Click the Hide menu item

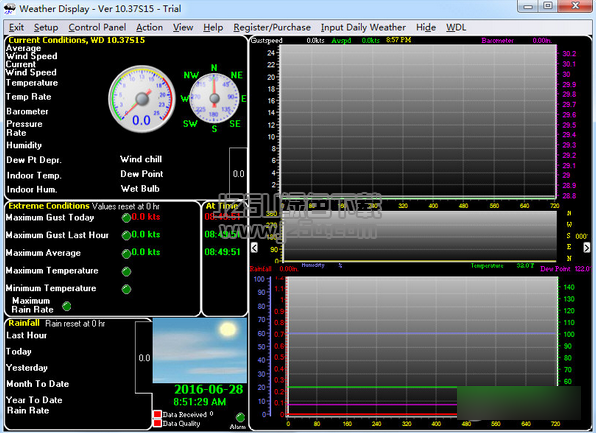[426, 27]
